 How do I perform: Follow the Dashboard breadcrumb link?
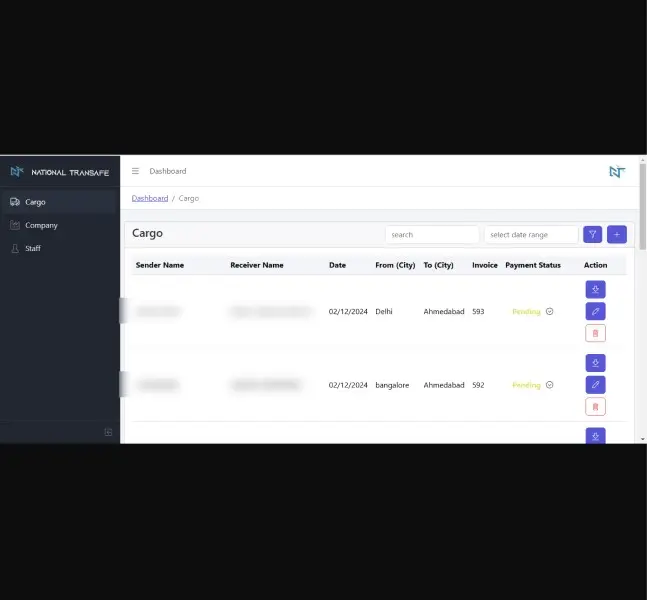[x=150, y=198]
